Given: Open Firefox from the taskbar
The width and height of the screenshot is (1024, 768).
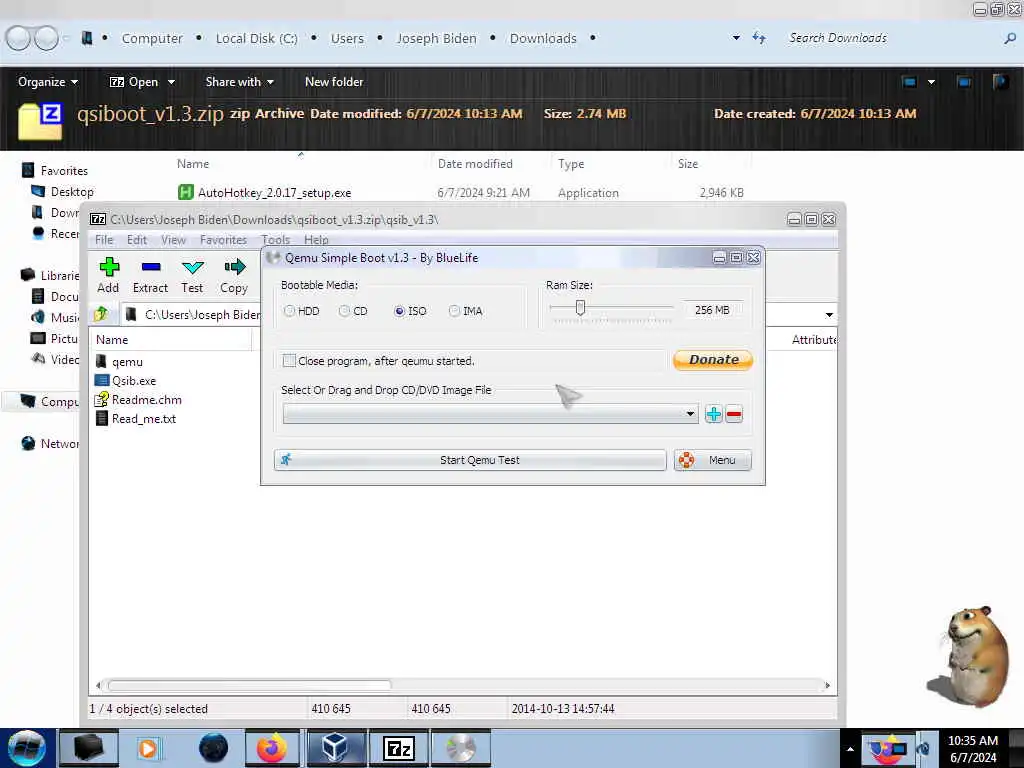Looking at the screenshot, I should [x=271, y=748].
